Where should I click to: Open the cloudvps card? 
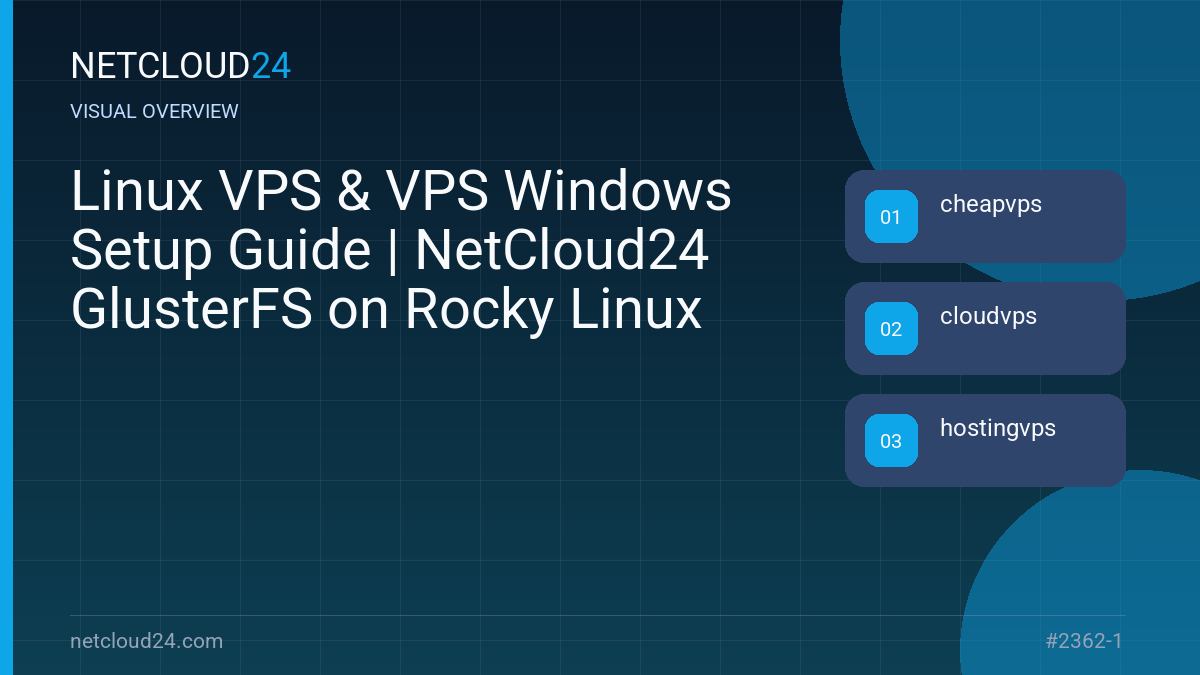[x=985, y=329]
